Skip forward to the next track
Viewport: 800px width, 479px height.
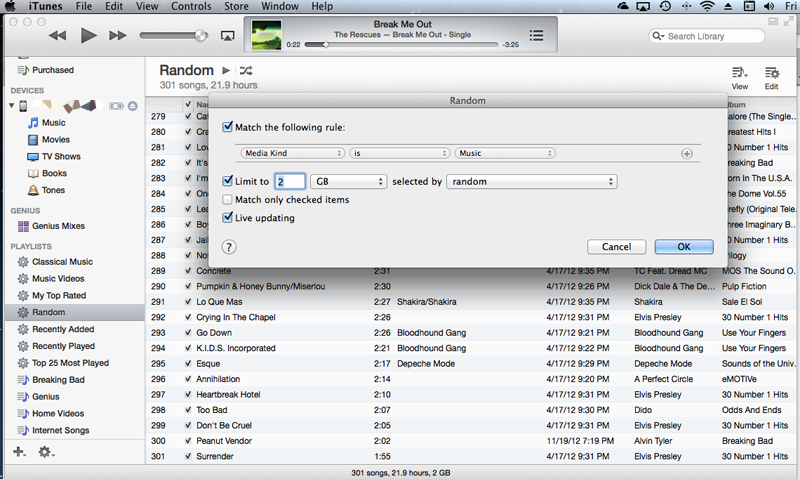click(x=118, y=36)
